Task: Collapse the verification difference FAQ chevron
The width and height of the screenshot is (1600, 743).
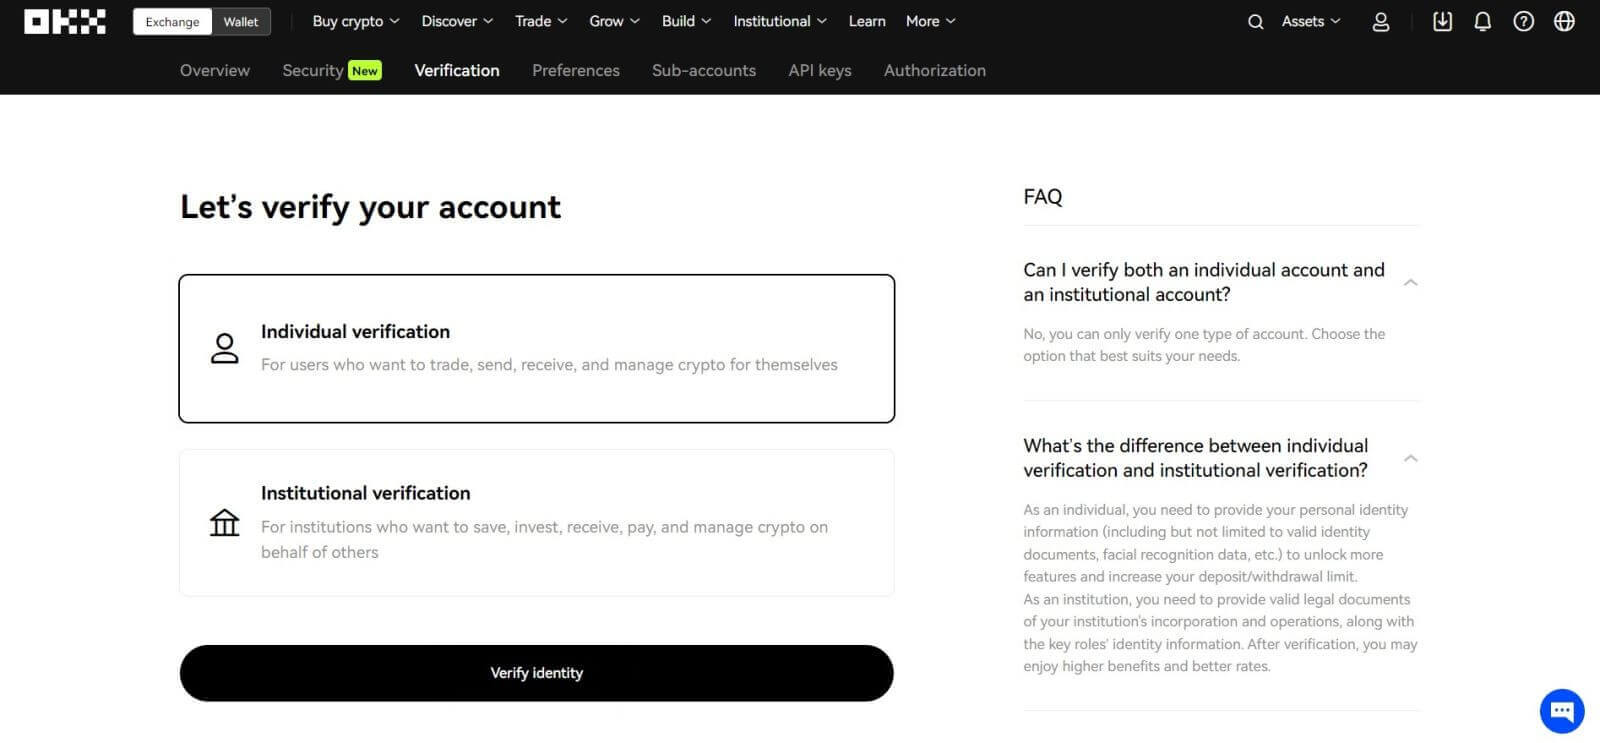Action: pyautogui.click(x=1410, y=457)
